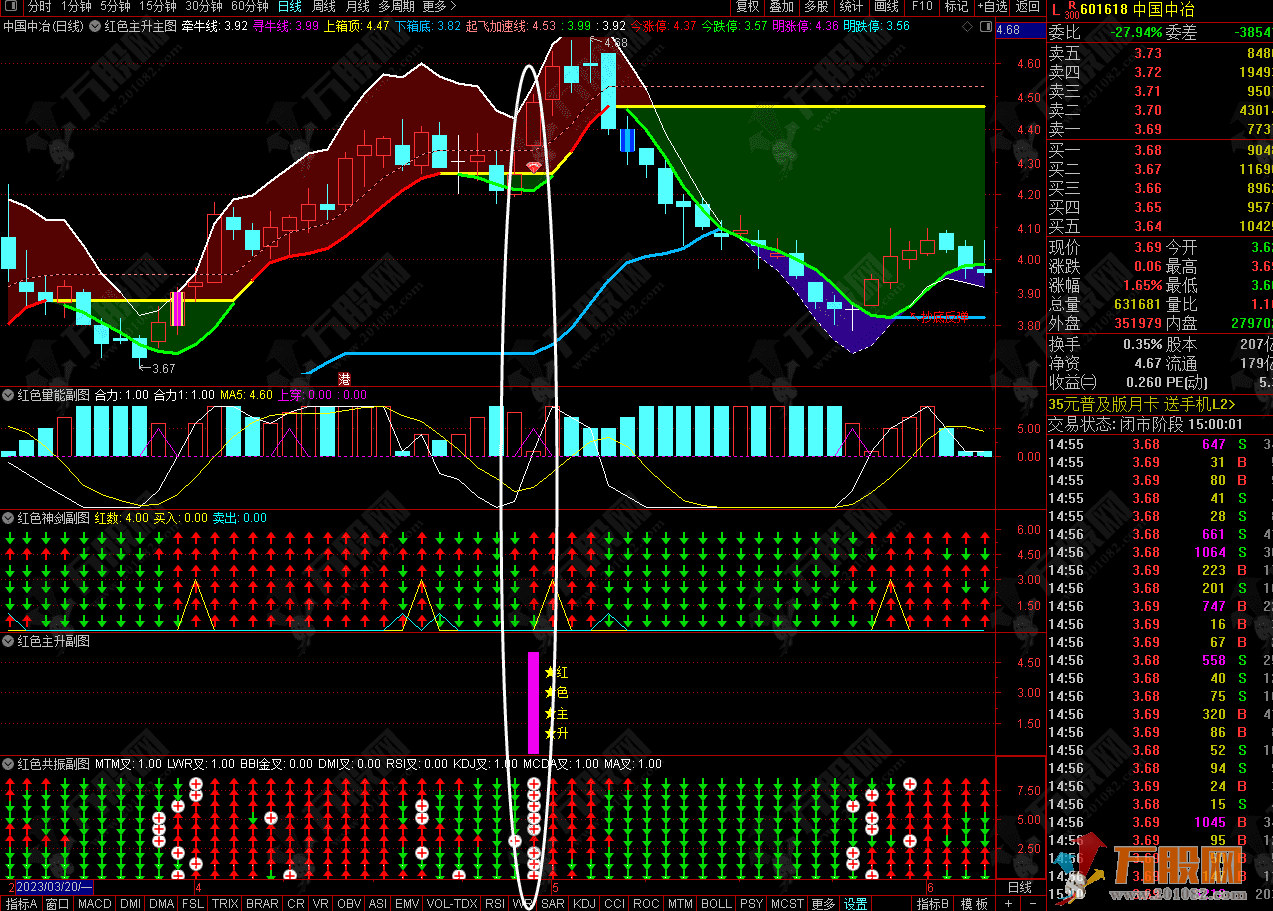This screenshot has width=1273, height=911.
Task: Select the 日线 daily period
Action: click(x=290, y=6)
